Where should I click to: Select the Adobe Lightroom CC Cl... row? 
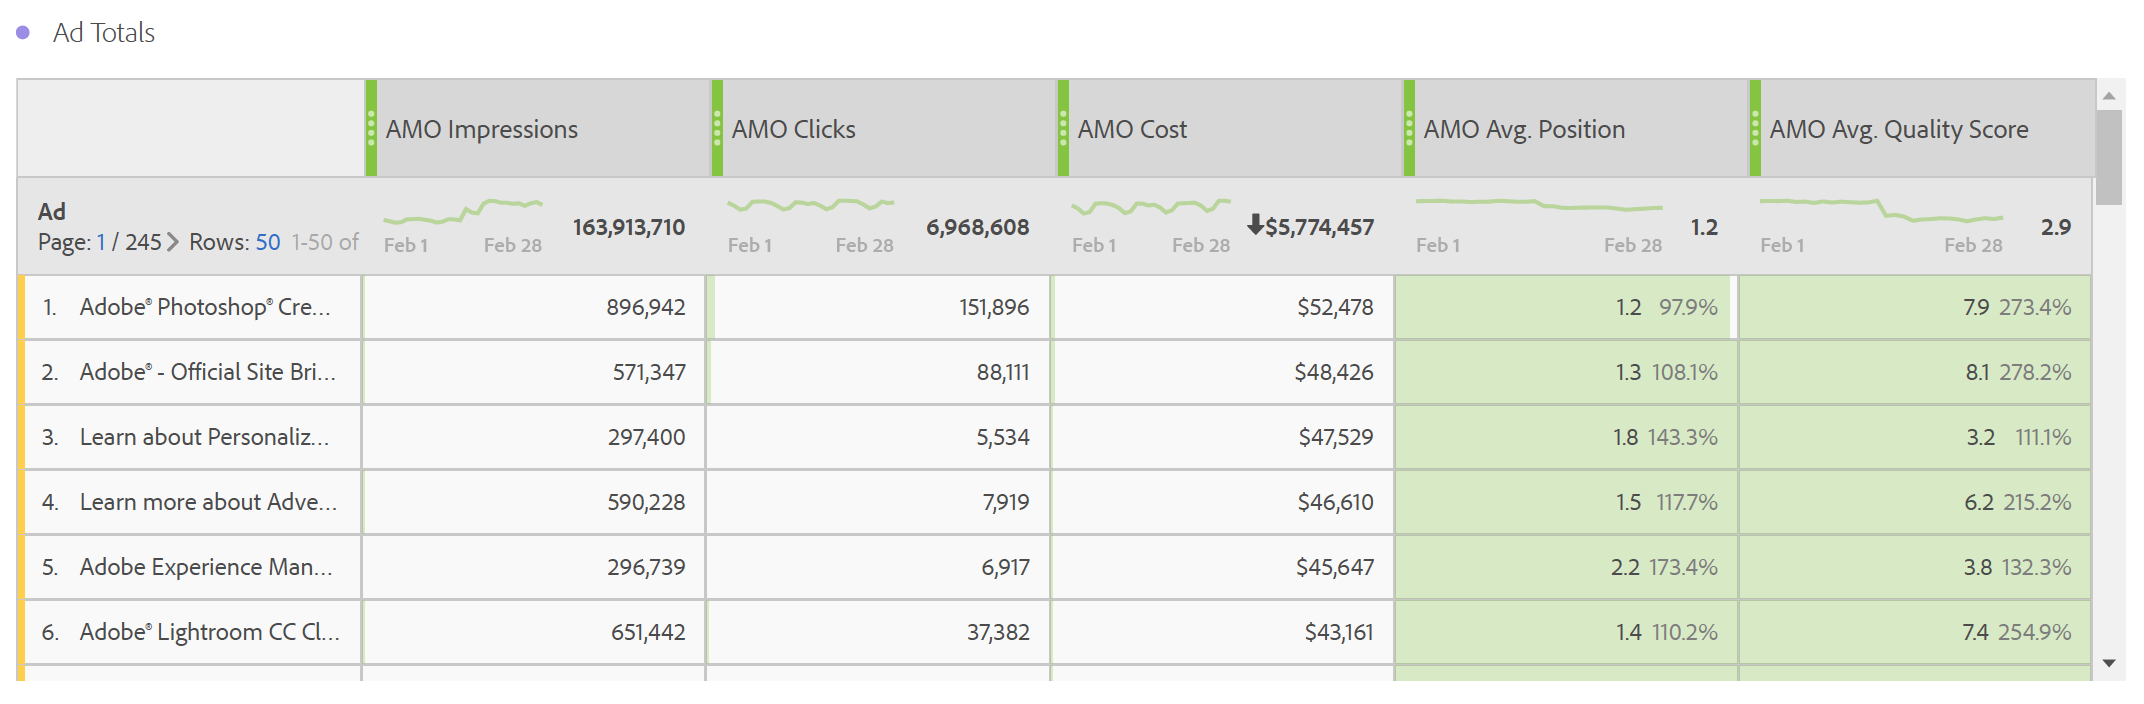(209, 632)
